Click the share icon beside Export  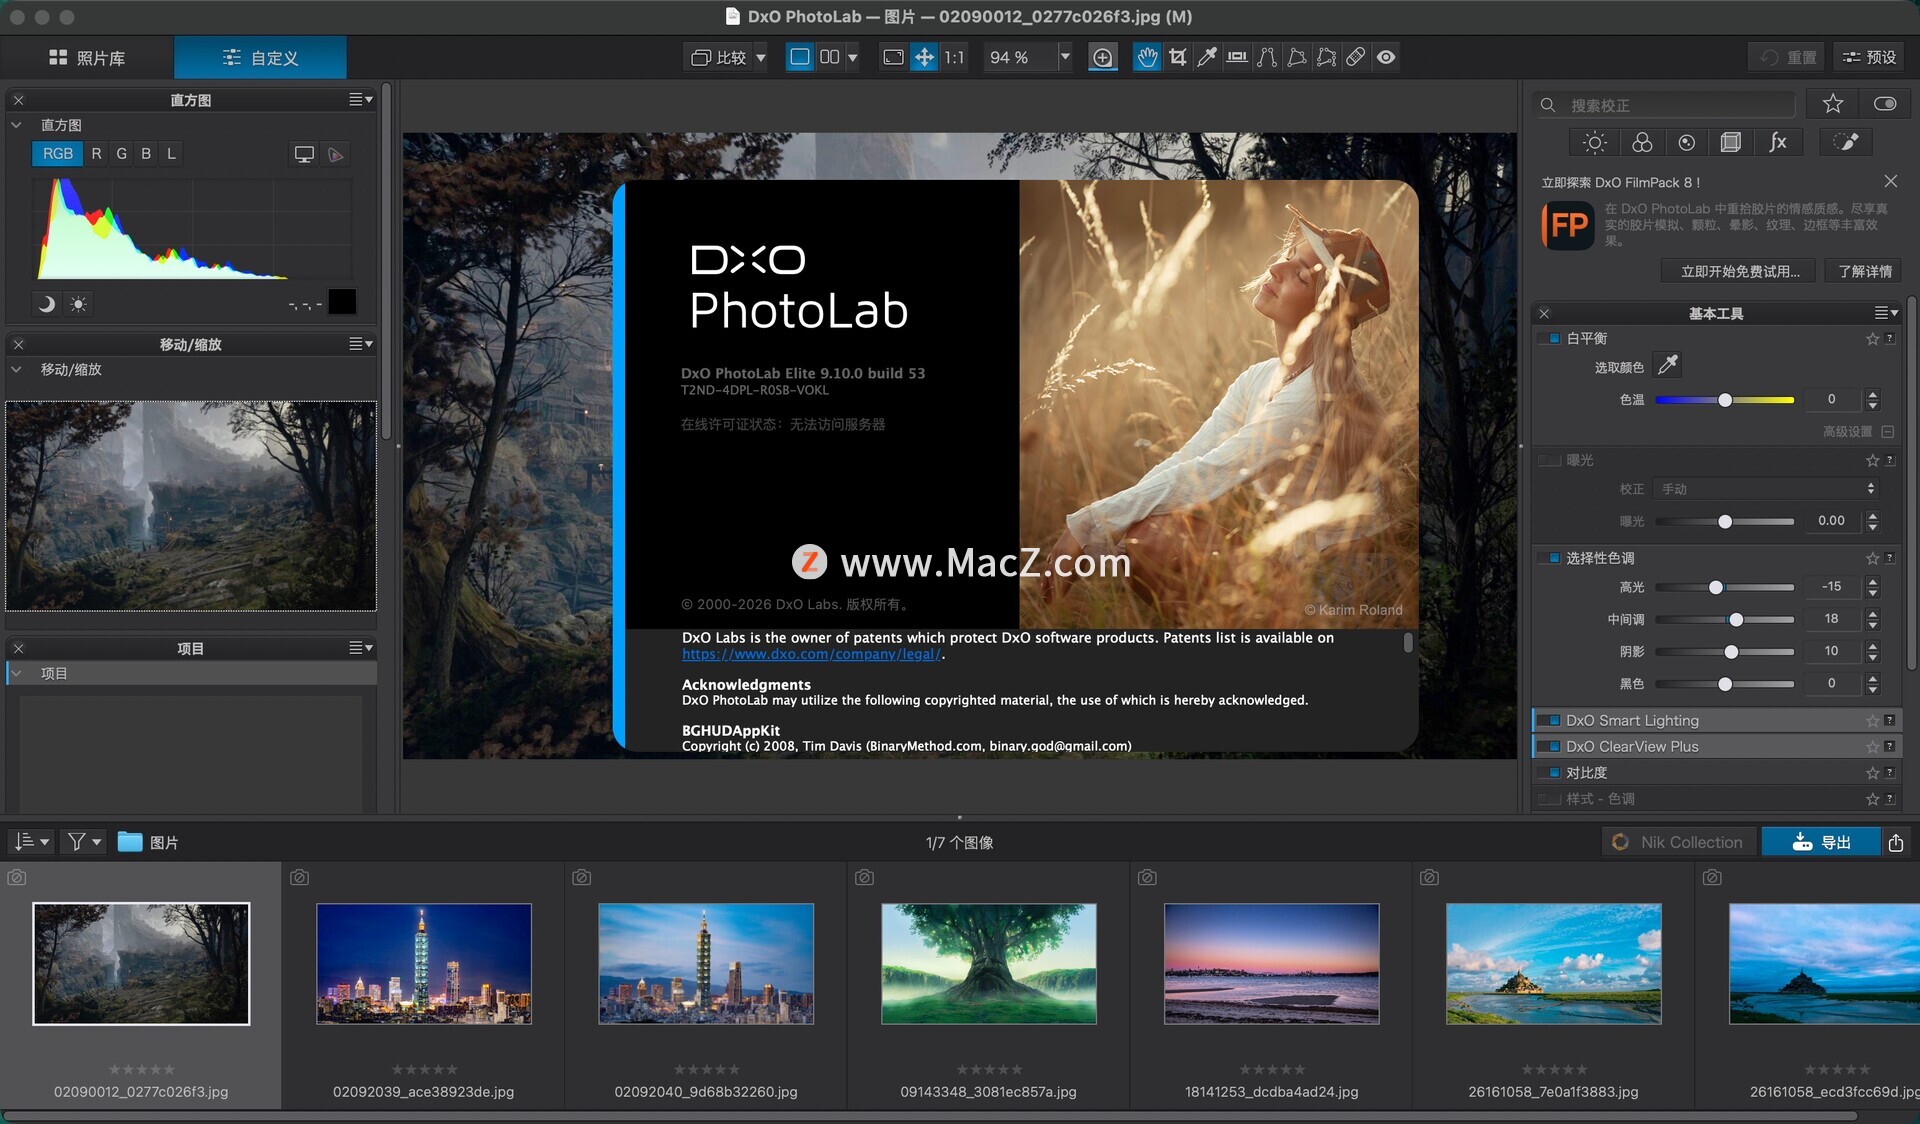tap(1895, 842)
